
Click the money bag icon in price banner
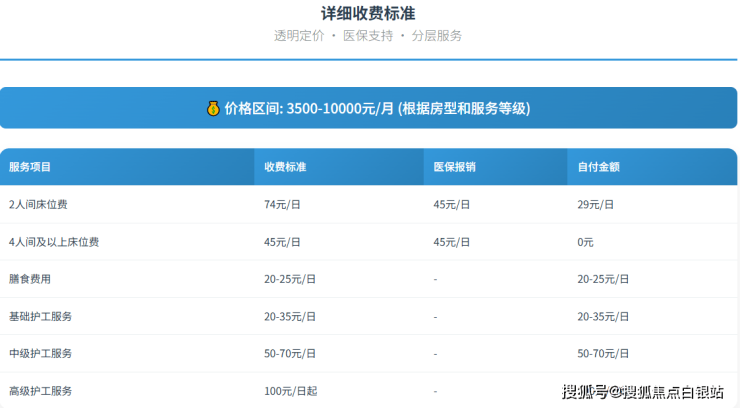tap(212, 108)
